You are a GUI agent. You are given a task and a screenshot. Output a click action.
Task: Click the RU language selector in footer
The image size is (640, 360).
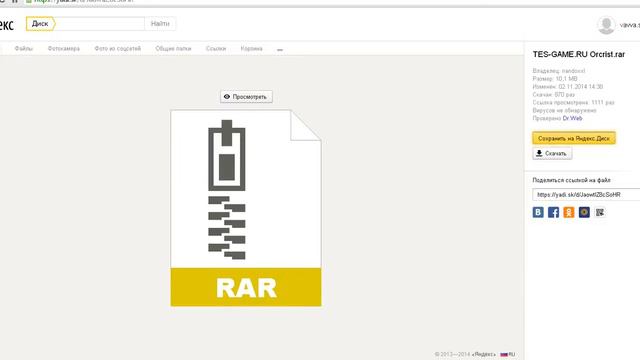(x=508, y=354)
